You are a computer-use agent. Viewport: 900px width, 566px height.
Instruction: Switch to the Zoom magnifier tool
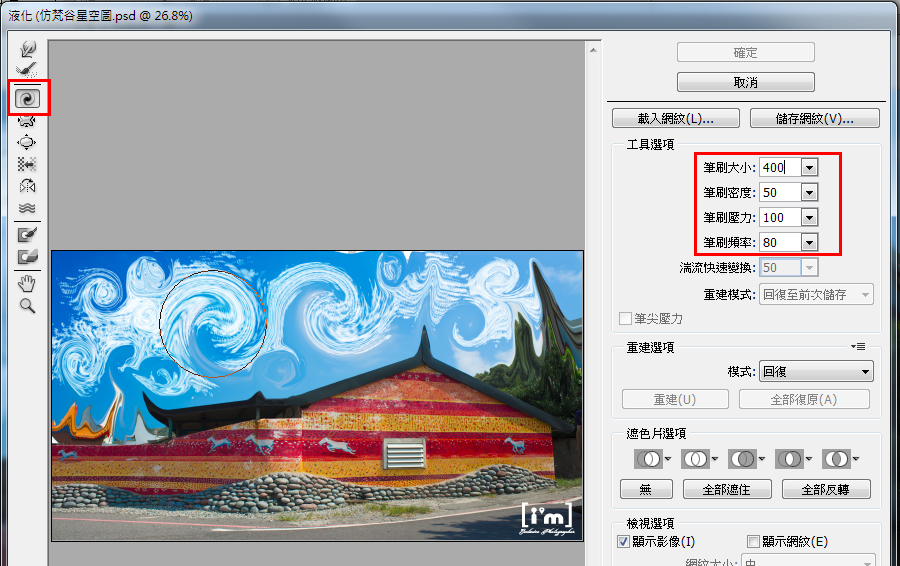(27, 305)
